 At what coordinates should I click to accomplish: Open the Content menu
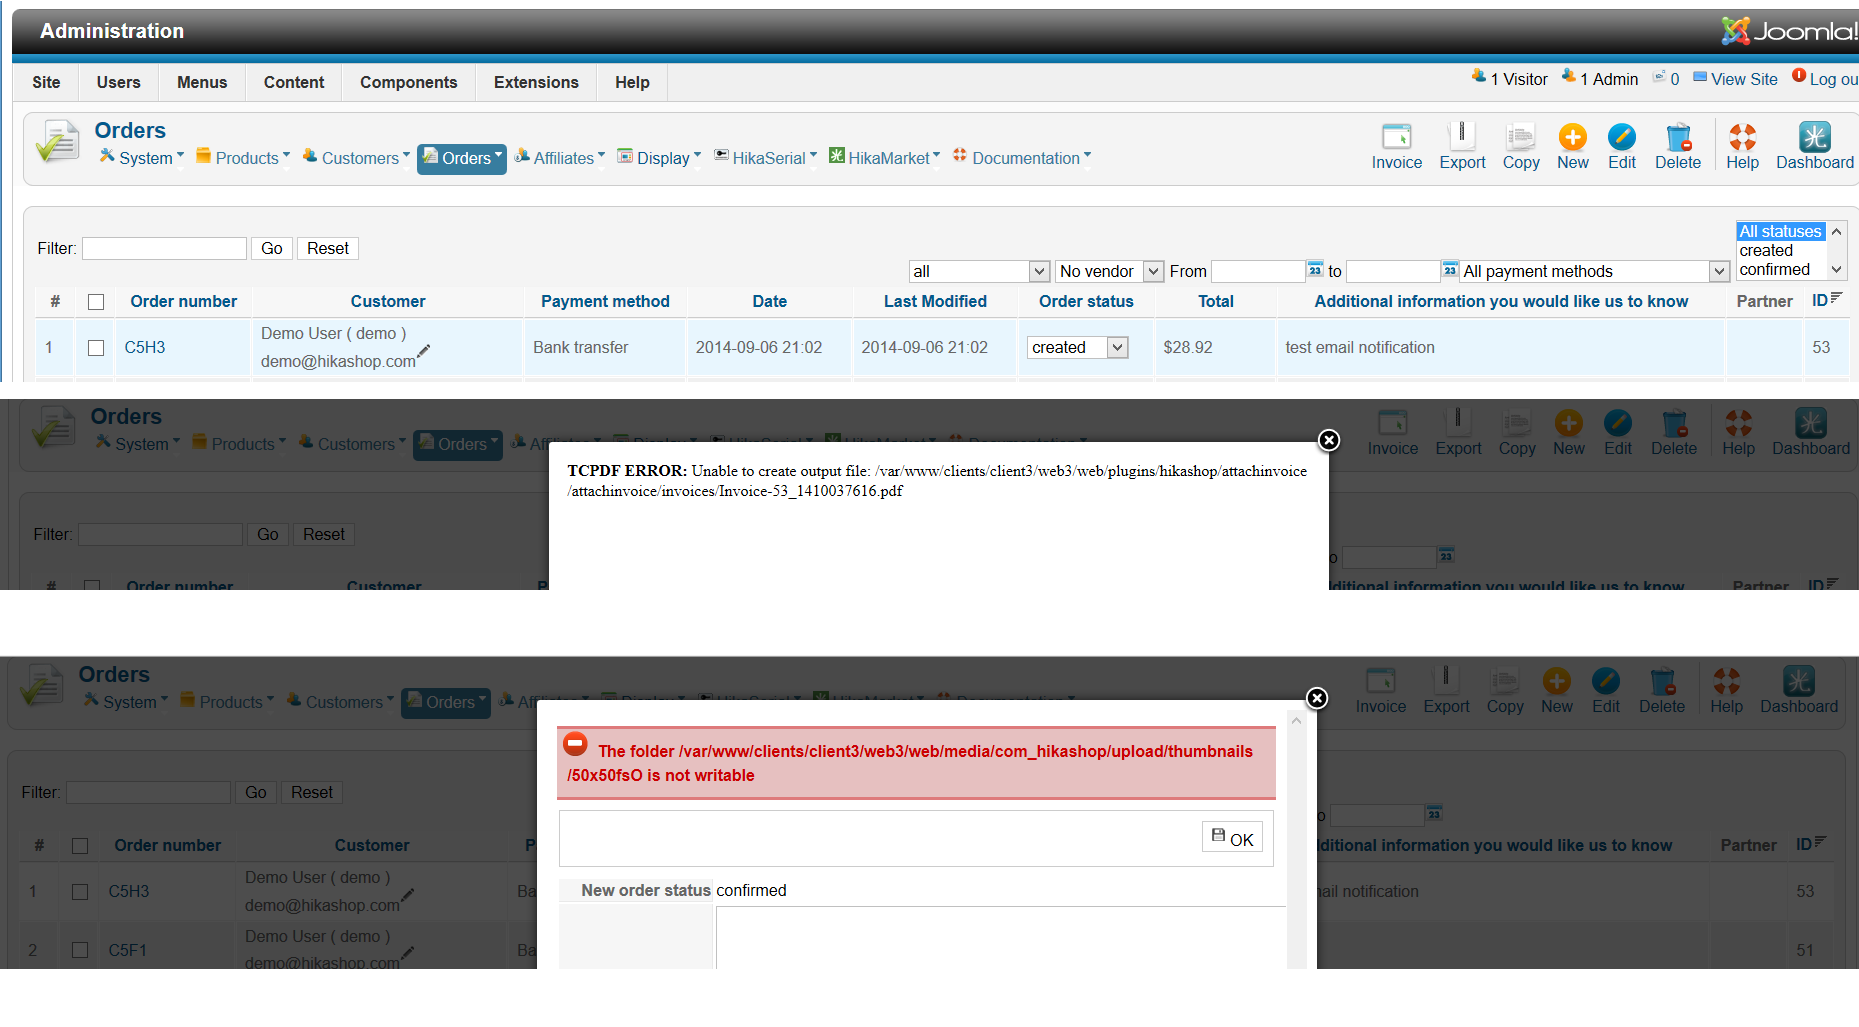click(294, 82)
